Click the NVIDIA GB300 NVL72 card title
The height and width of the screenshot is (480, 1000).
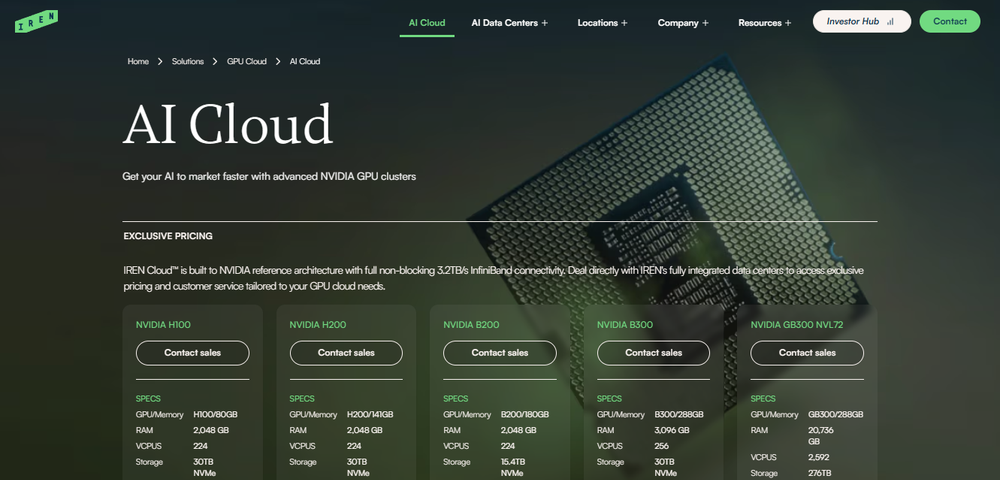click(797, 324)
